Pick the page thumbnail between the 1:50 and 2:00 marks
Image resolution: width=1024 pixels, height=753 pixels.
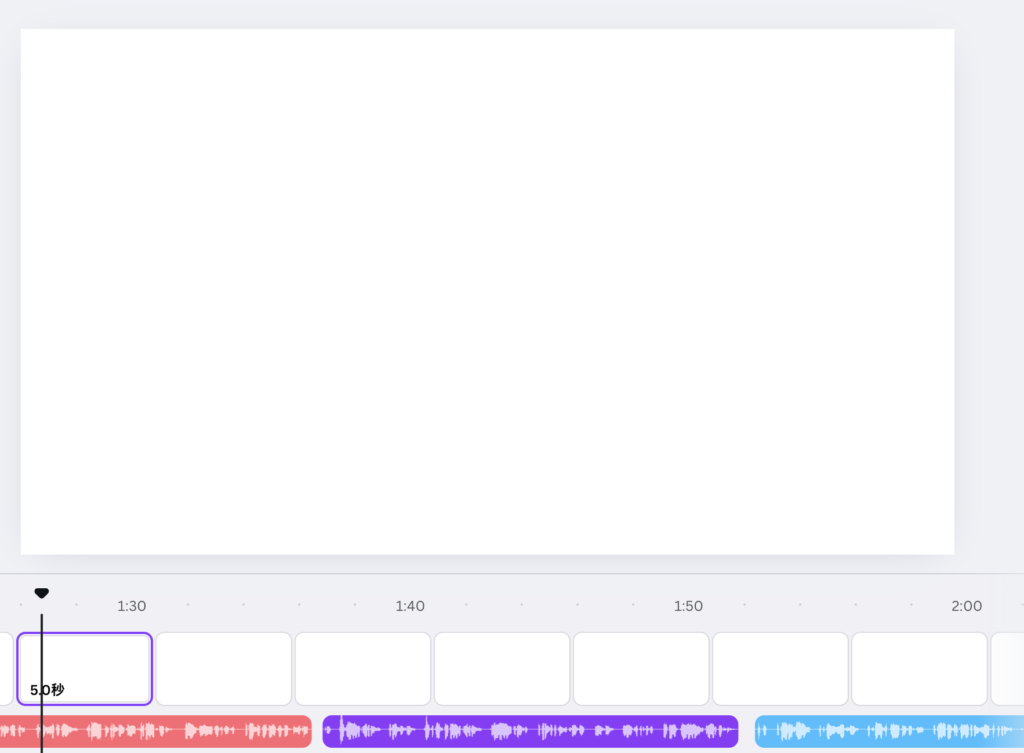tap(779, 668)
